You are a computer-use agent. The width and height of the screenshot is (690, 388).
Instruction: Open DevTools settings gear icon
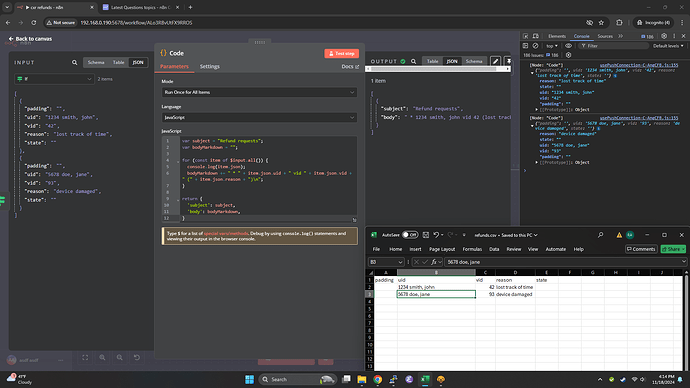pyautogui.click(x=664, y=36)
